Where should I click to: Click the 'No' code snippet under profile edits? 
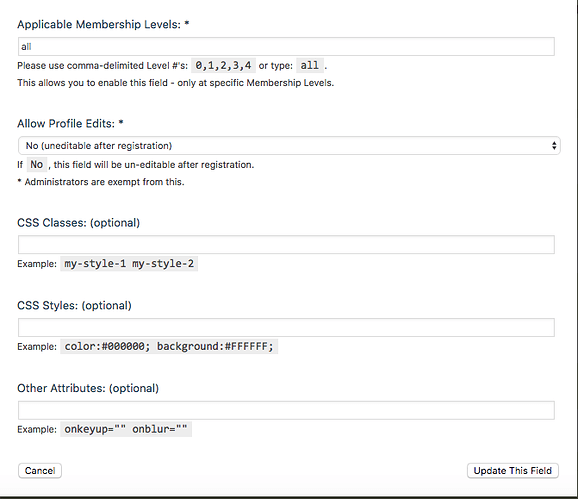36,164
